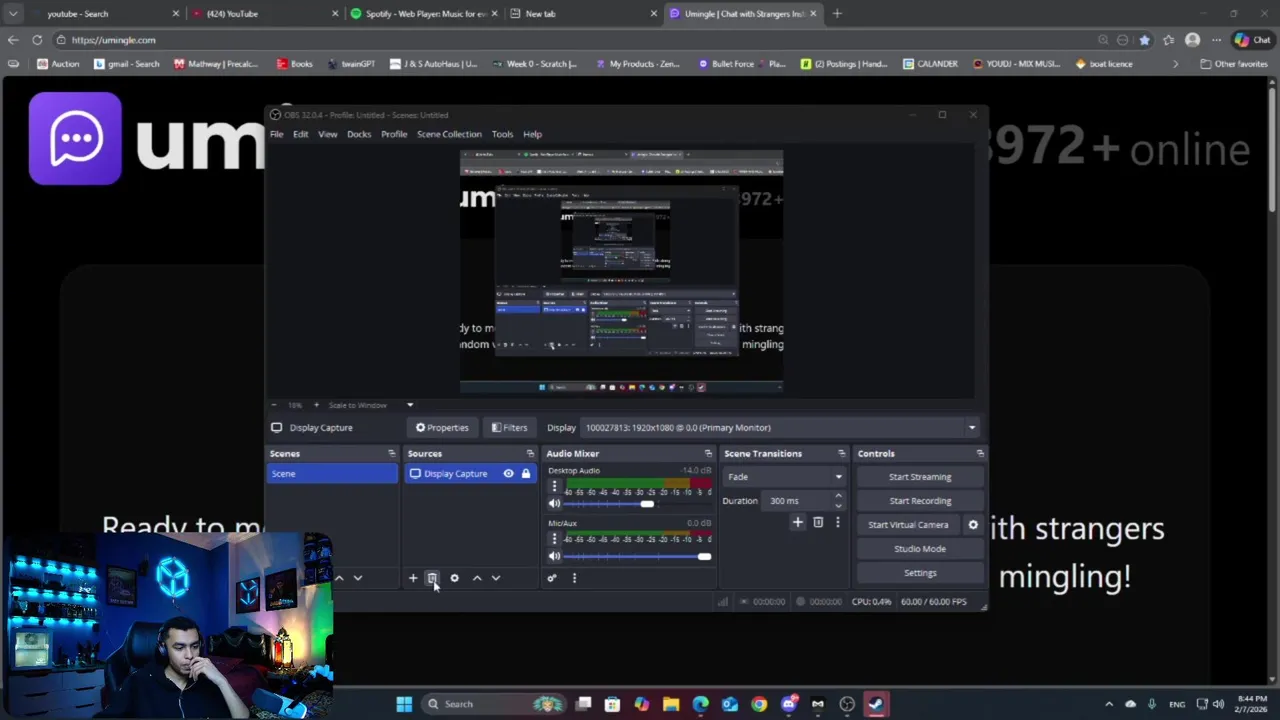Select the Scene entry in the Scenes list
The image size is (1280, 720).
[x=332, y=474]
